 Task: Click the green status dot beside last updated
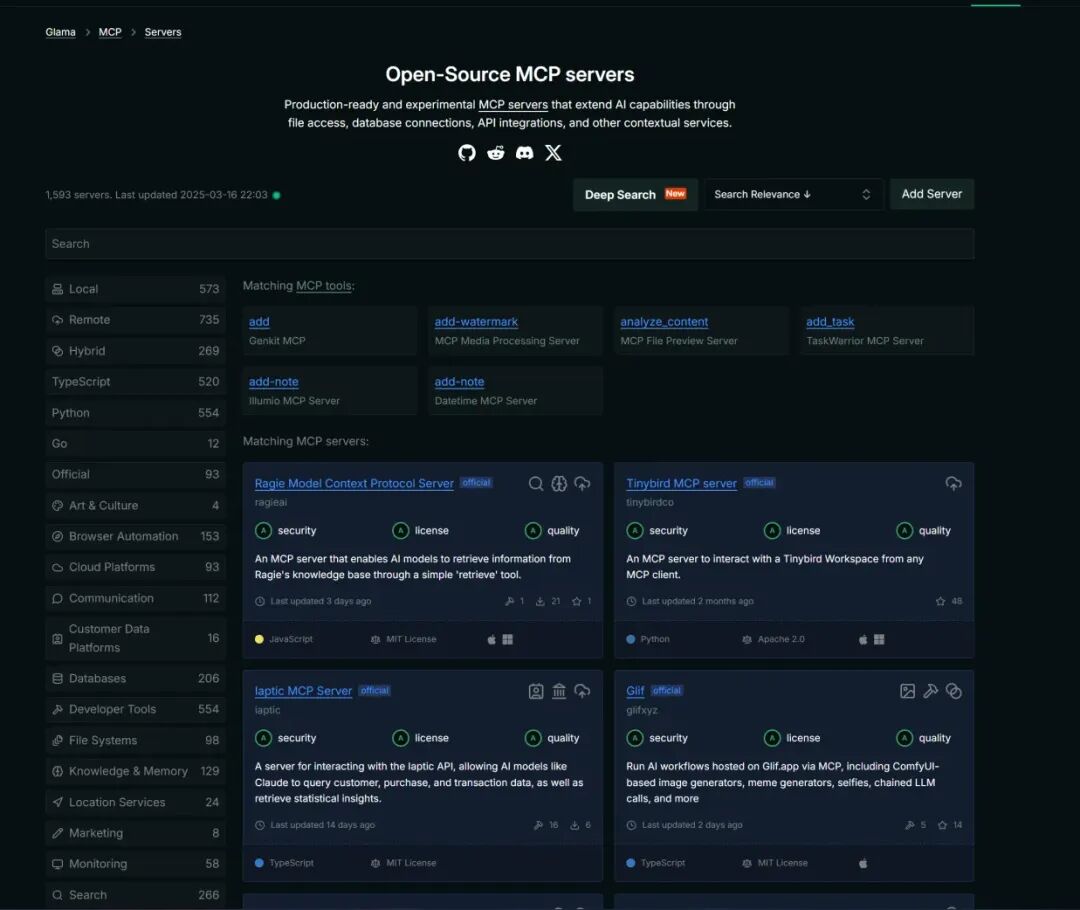[x=276, y=195]
